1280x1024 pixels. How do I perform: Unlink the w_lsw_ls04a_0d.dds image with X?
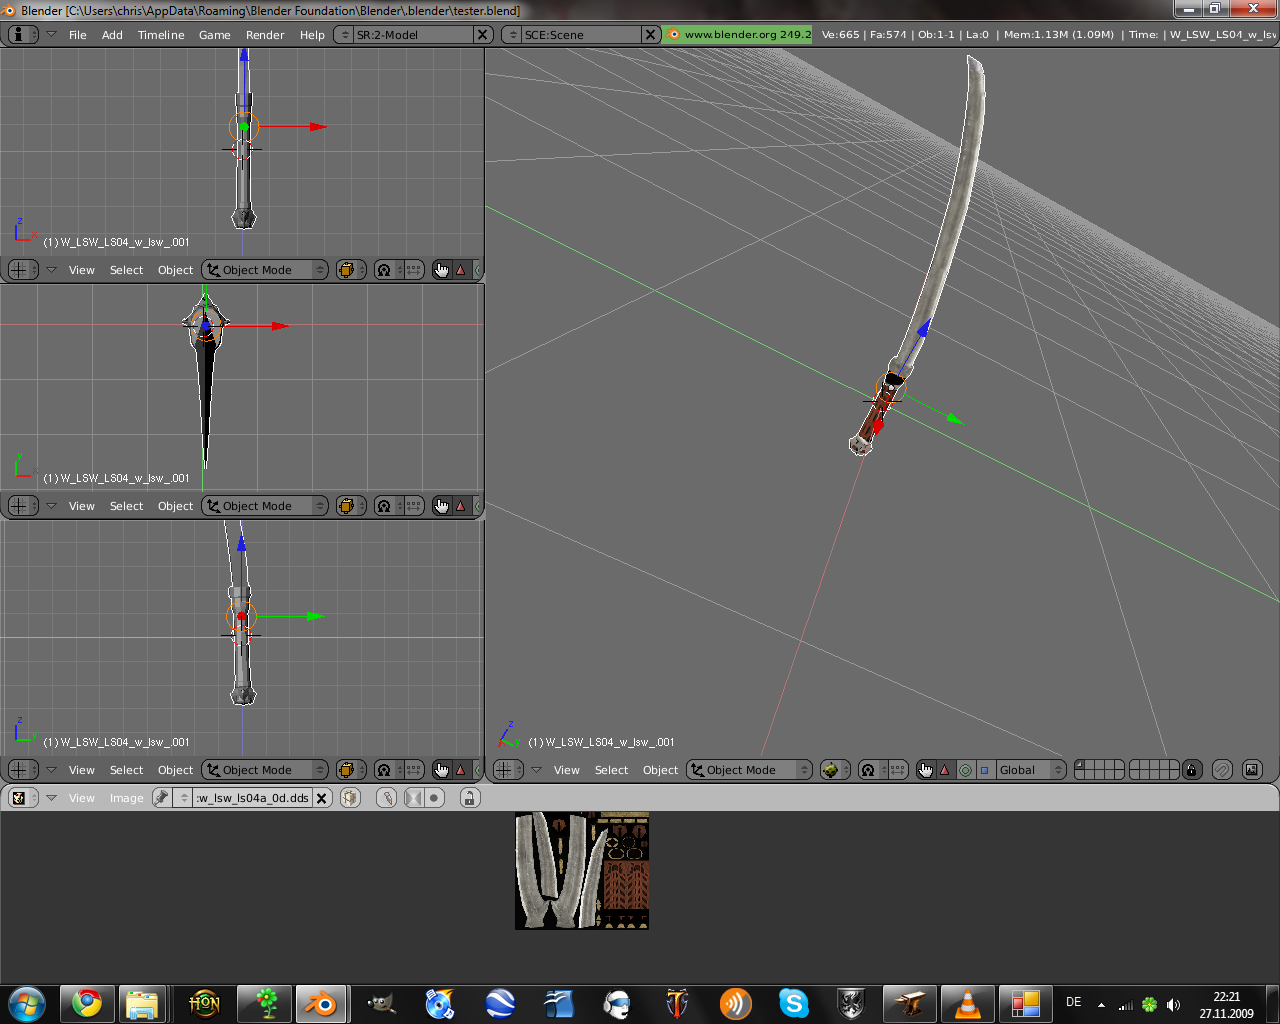322,798
